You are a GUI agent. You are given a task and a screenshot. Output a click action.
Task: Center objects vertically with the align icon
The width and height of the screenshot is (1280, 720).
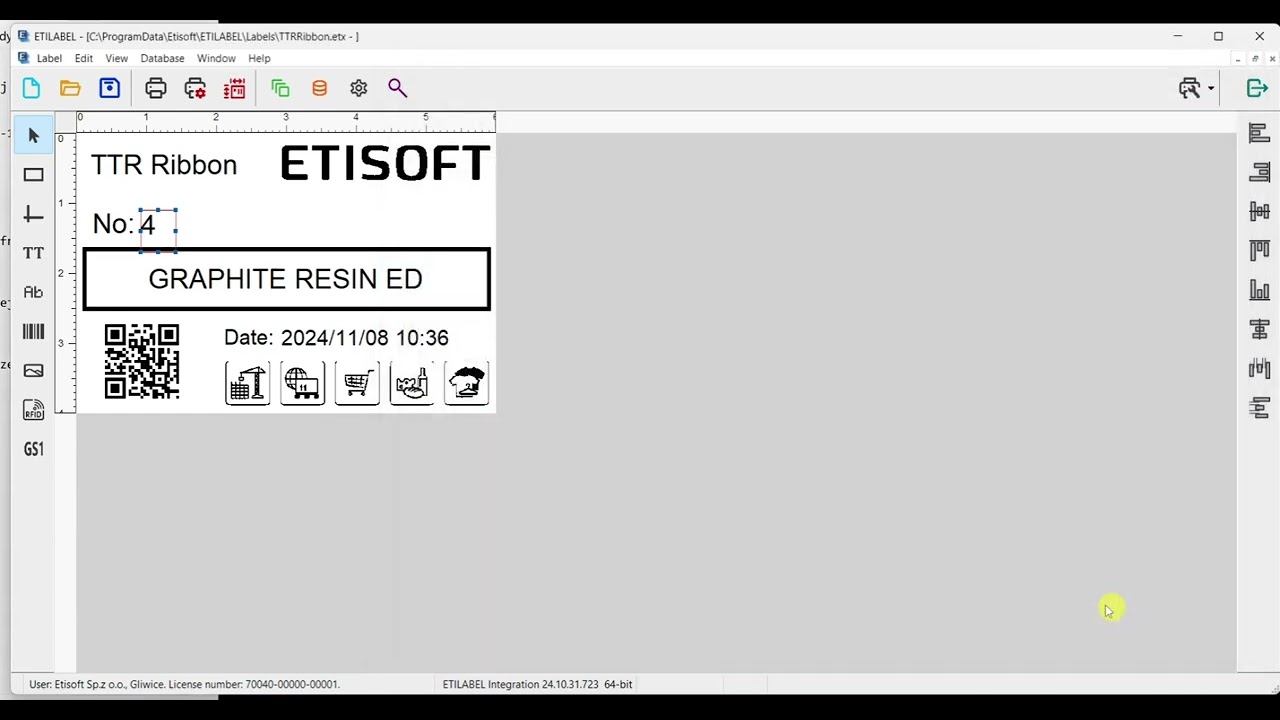tap(1259, 329)
